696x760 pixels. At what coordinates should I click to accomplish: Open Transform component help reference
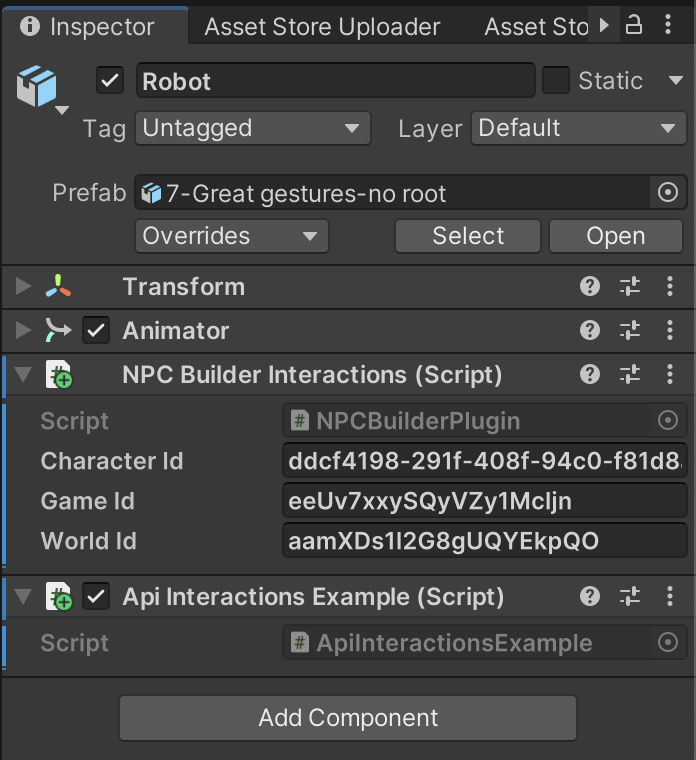pos(590,287)
